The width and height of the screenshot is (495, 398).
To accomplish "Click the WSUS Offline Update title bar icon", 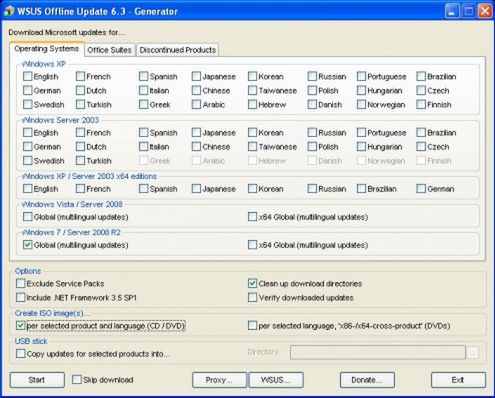I will click(9, 11).
